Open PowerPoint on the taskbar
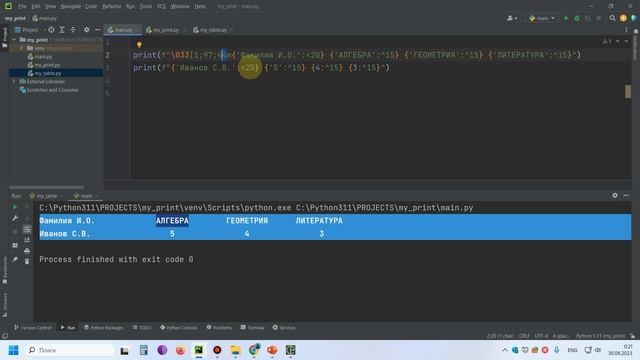 (272, 350)
